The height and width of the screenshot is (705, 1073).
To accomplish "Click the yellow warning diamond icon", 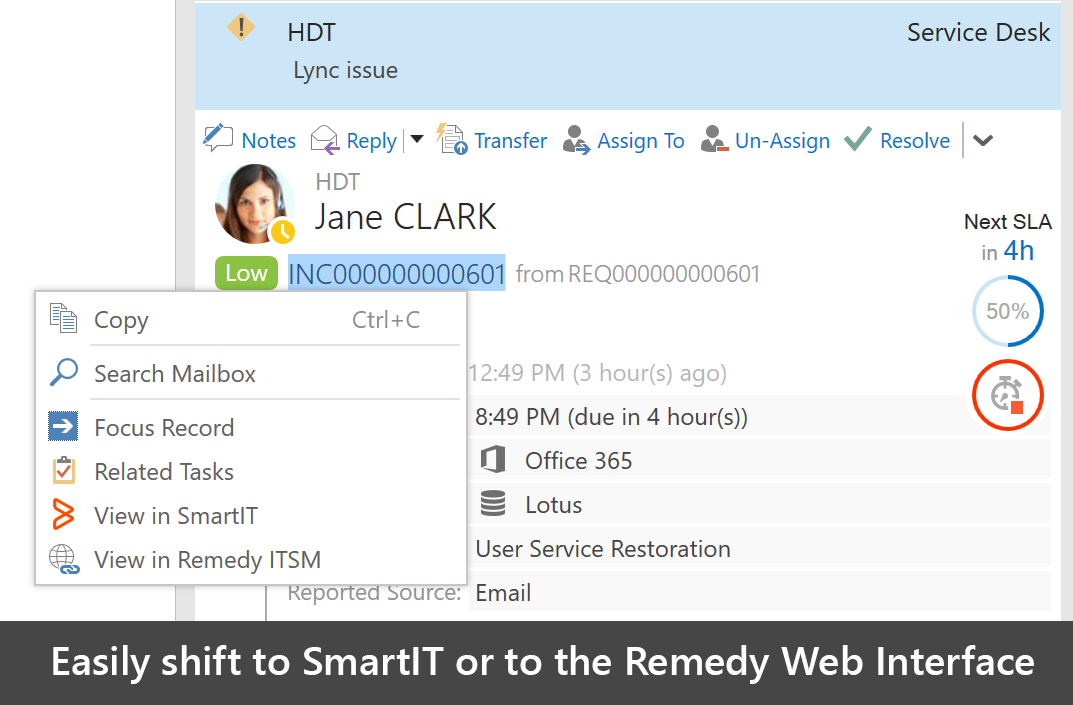I will 241,28.
